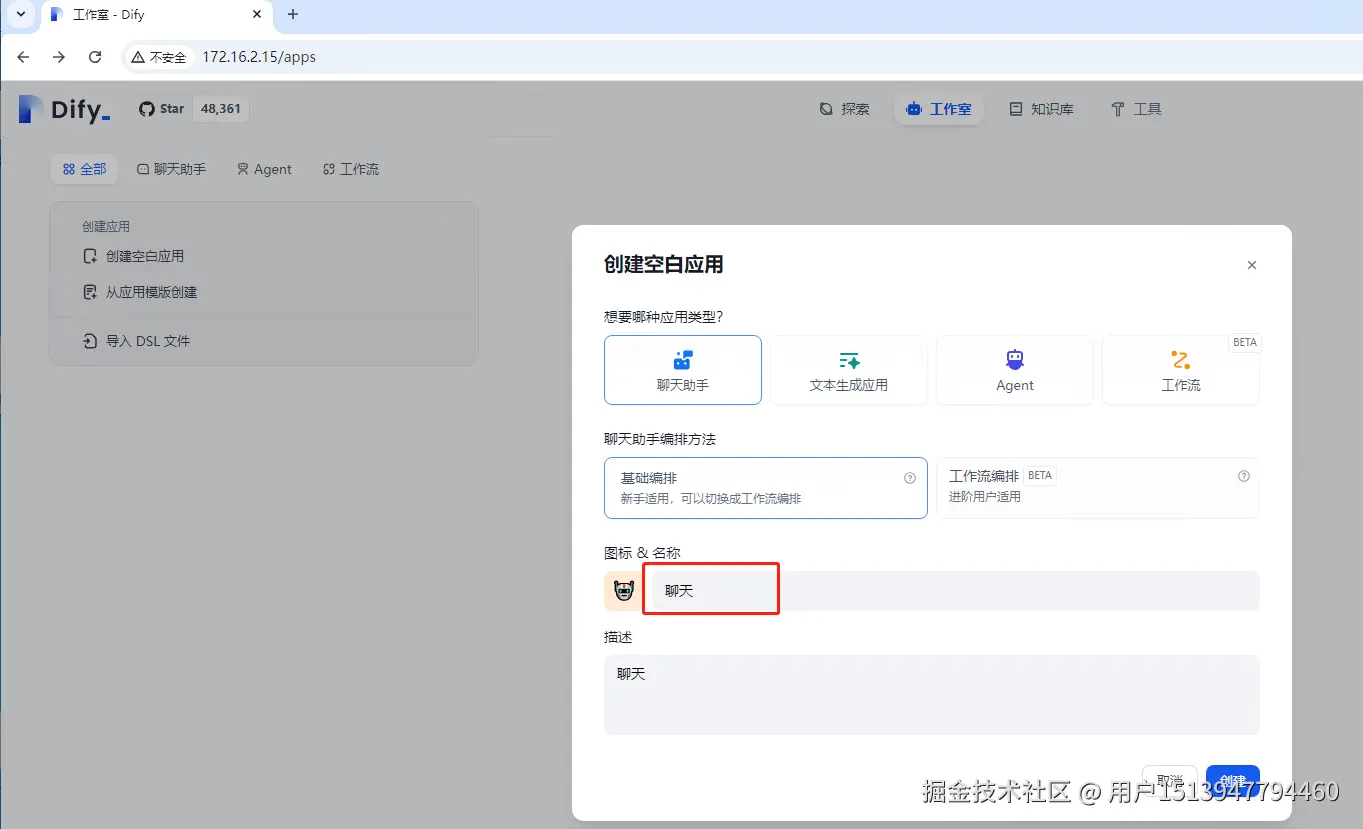Filter apps by Agent
1363x829 pixels.
pyautogui.click(x=264, y=169)
